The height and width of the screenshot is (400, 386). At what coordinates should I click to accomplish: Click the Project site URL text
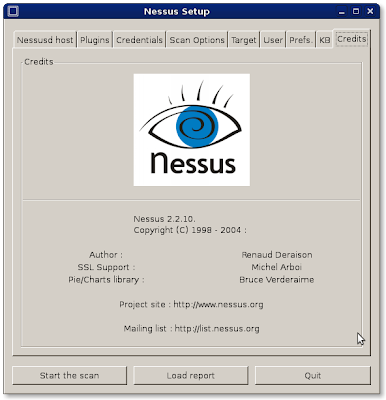[218, 304]
